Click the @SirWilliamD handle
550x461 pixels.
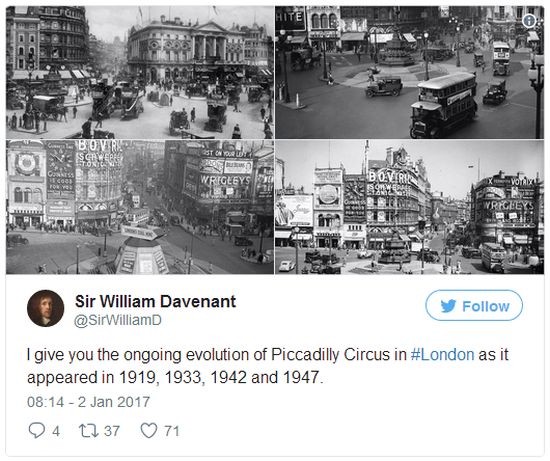click(118, 320)
